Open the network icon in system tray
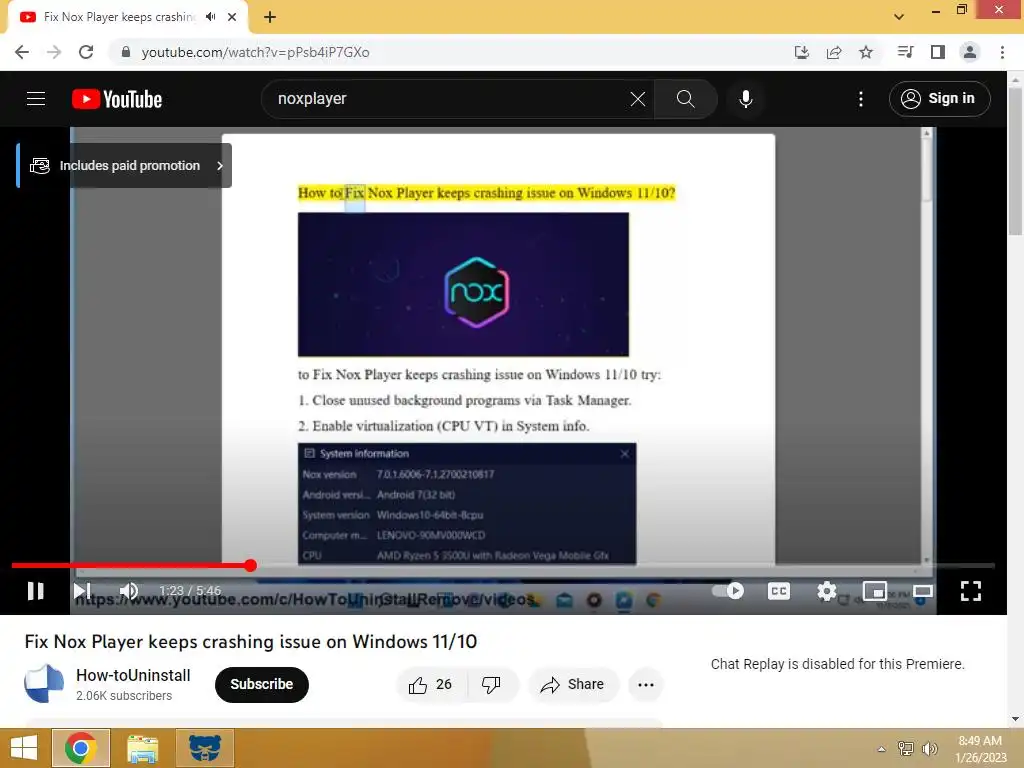The image size is (1024, 768). (906, 748)
